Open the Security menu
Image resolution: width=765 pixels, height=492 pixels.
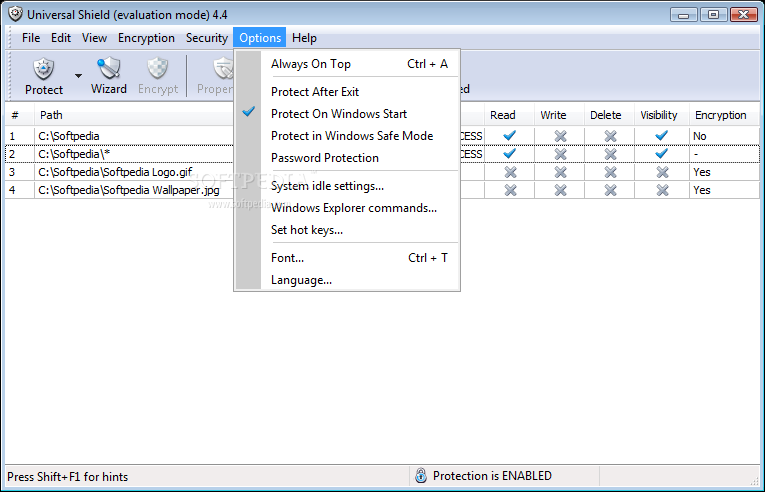(207, 38)
